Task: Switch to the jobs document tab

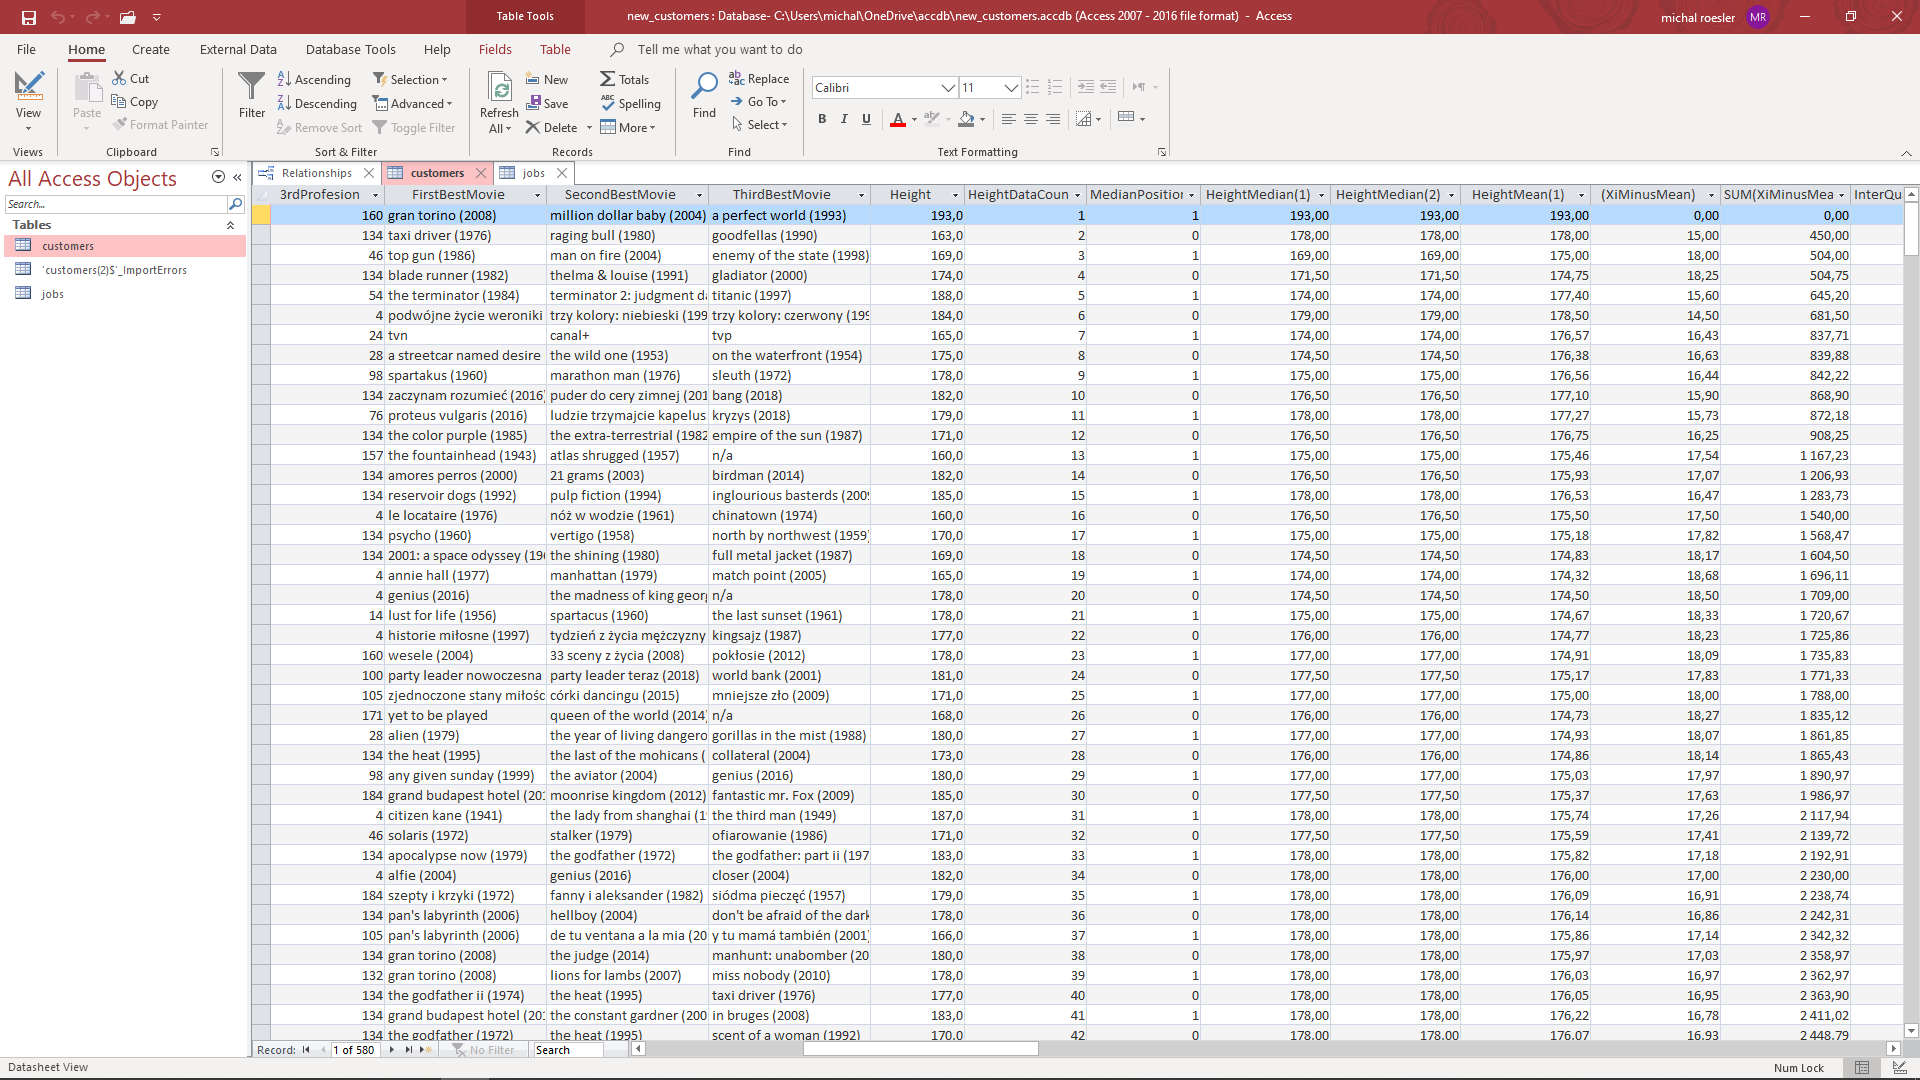Action: tap(534, 173)
